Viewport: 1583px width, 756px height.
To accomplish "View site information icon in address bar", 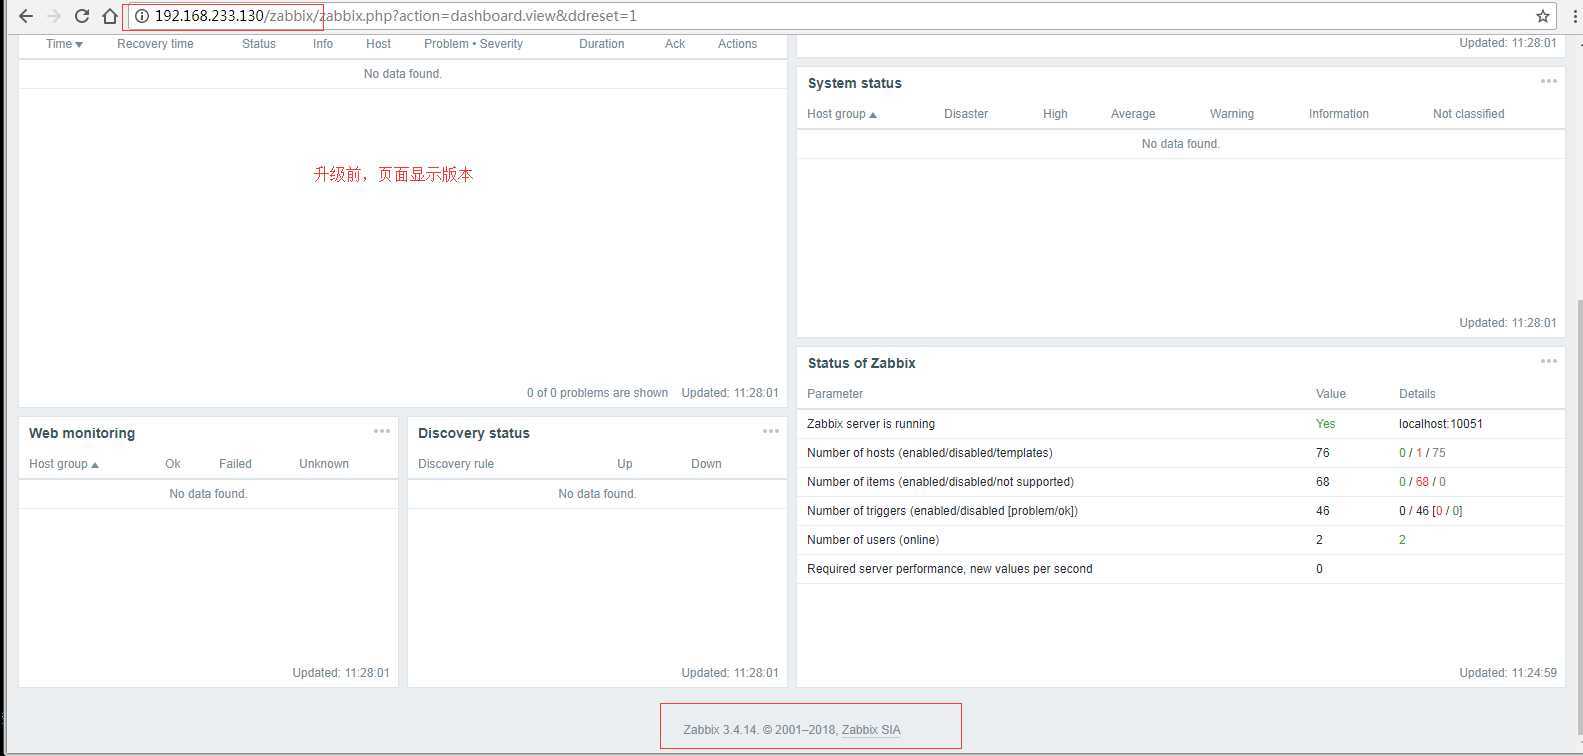I will 142,16.
